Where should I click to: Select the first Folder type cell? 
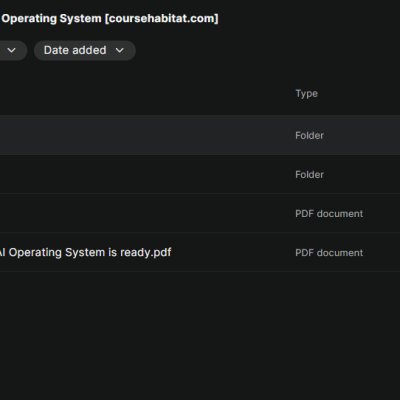pos(309,135)
